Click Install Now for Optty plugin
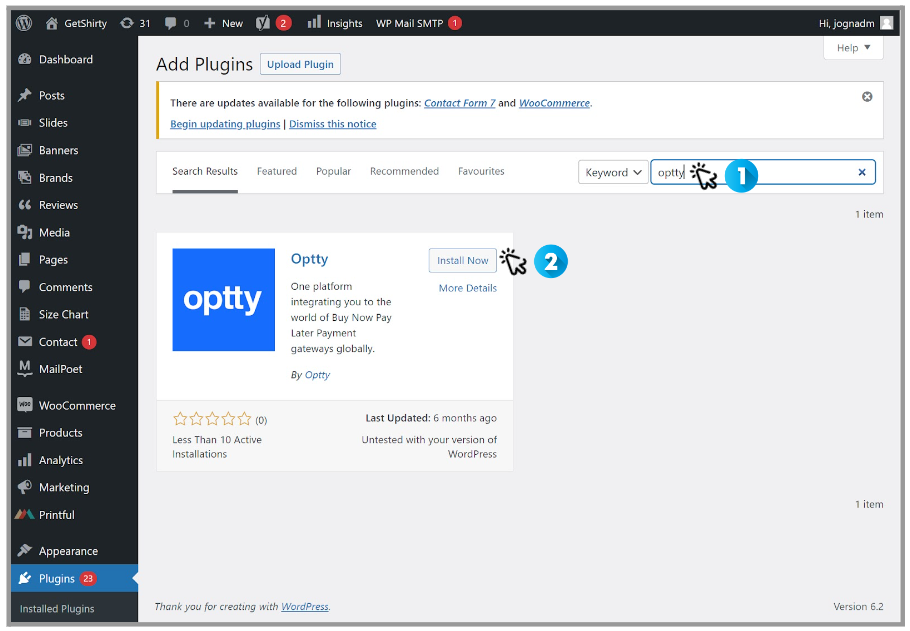 pos(462,260)
